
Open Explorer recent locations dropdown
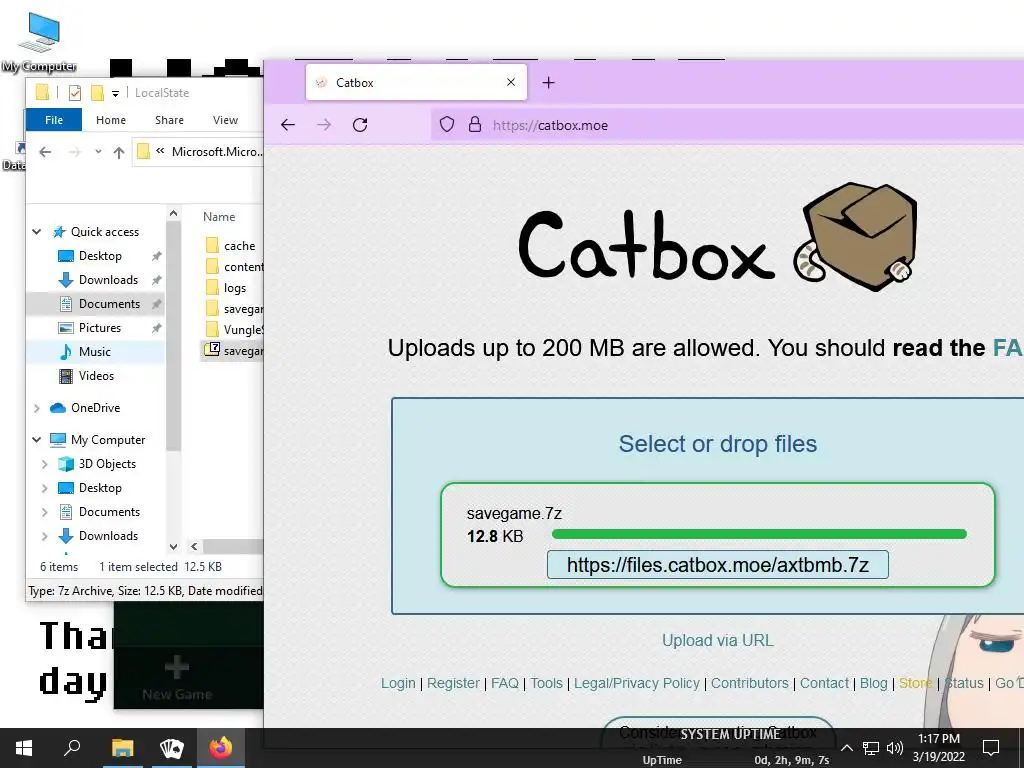pos(98,152)
